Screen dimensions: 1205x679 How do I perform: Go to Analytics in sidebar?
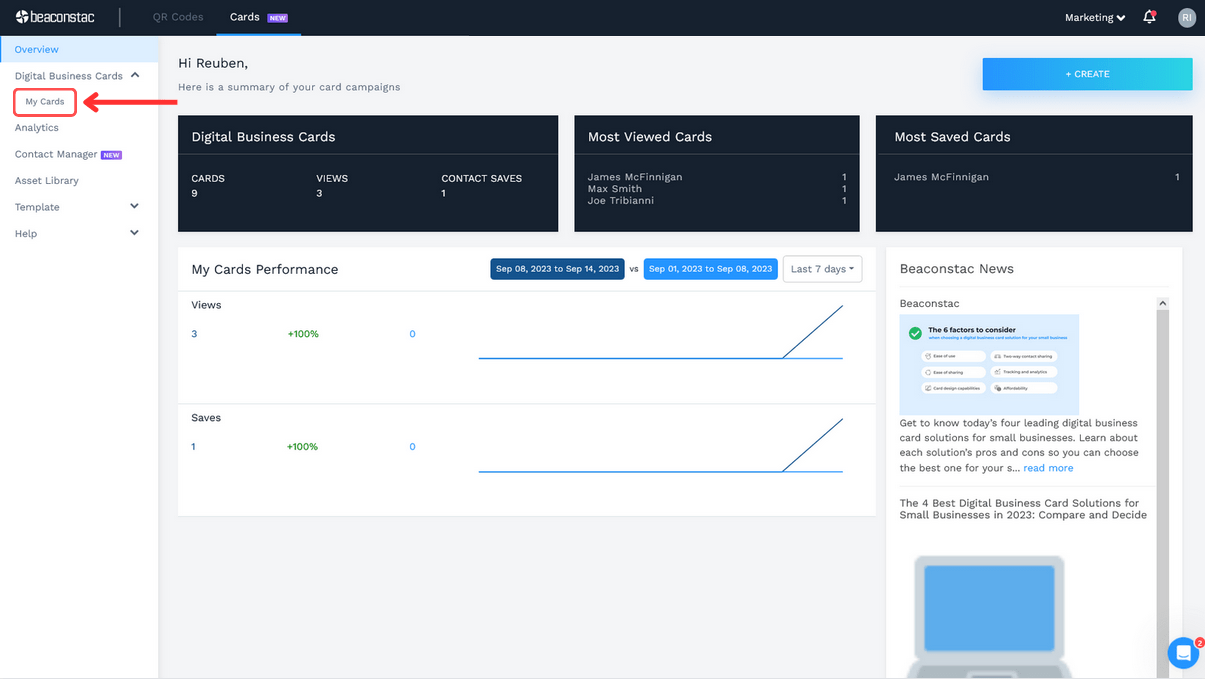tap(37, 128)
